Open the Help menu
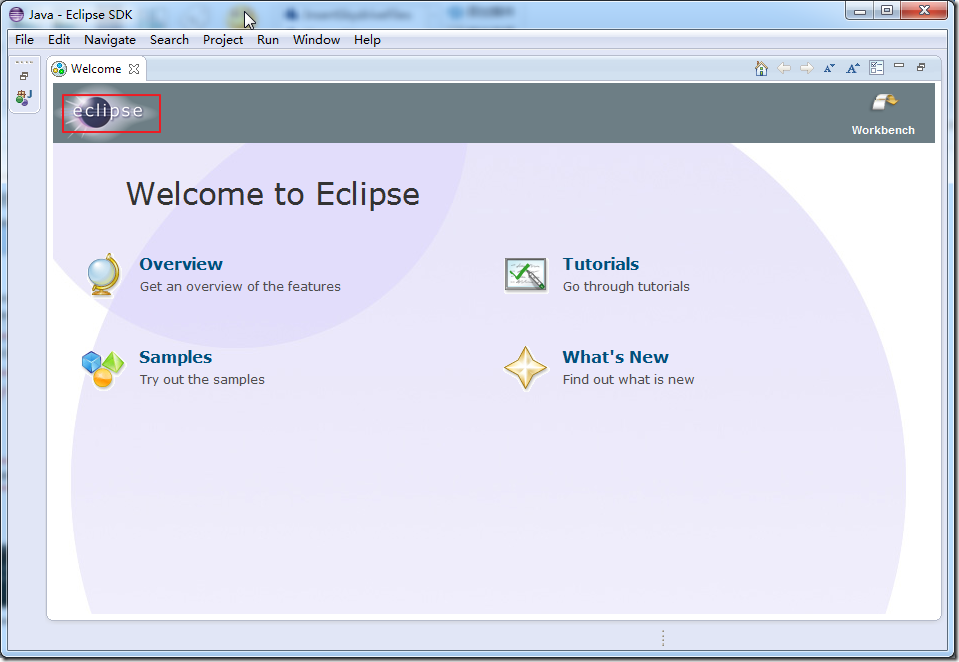Image resolution: width=959 pixels, height=662 pixels. pyautogui.click(x=367, y=40)
